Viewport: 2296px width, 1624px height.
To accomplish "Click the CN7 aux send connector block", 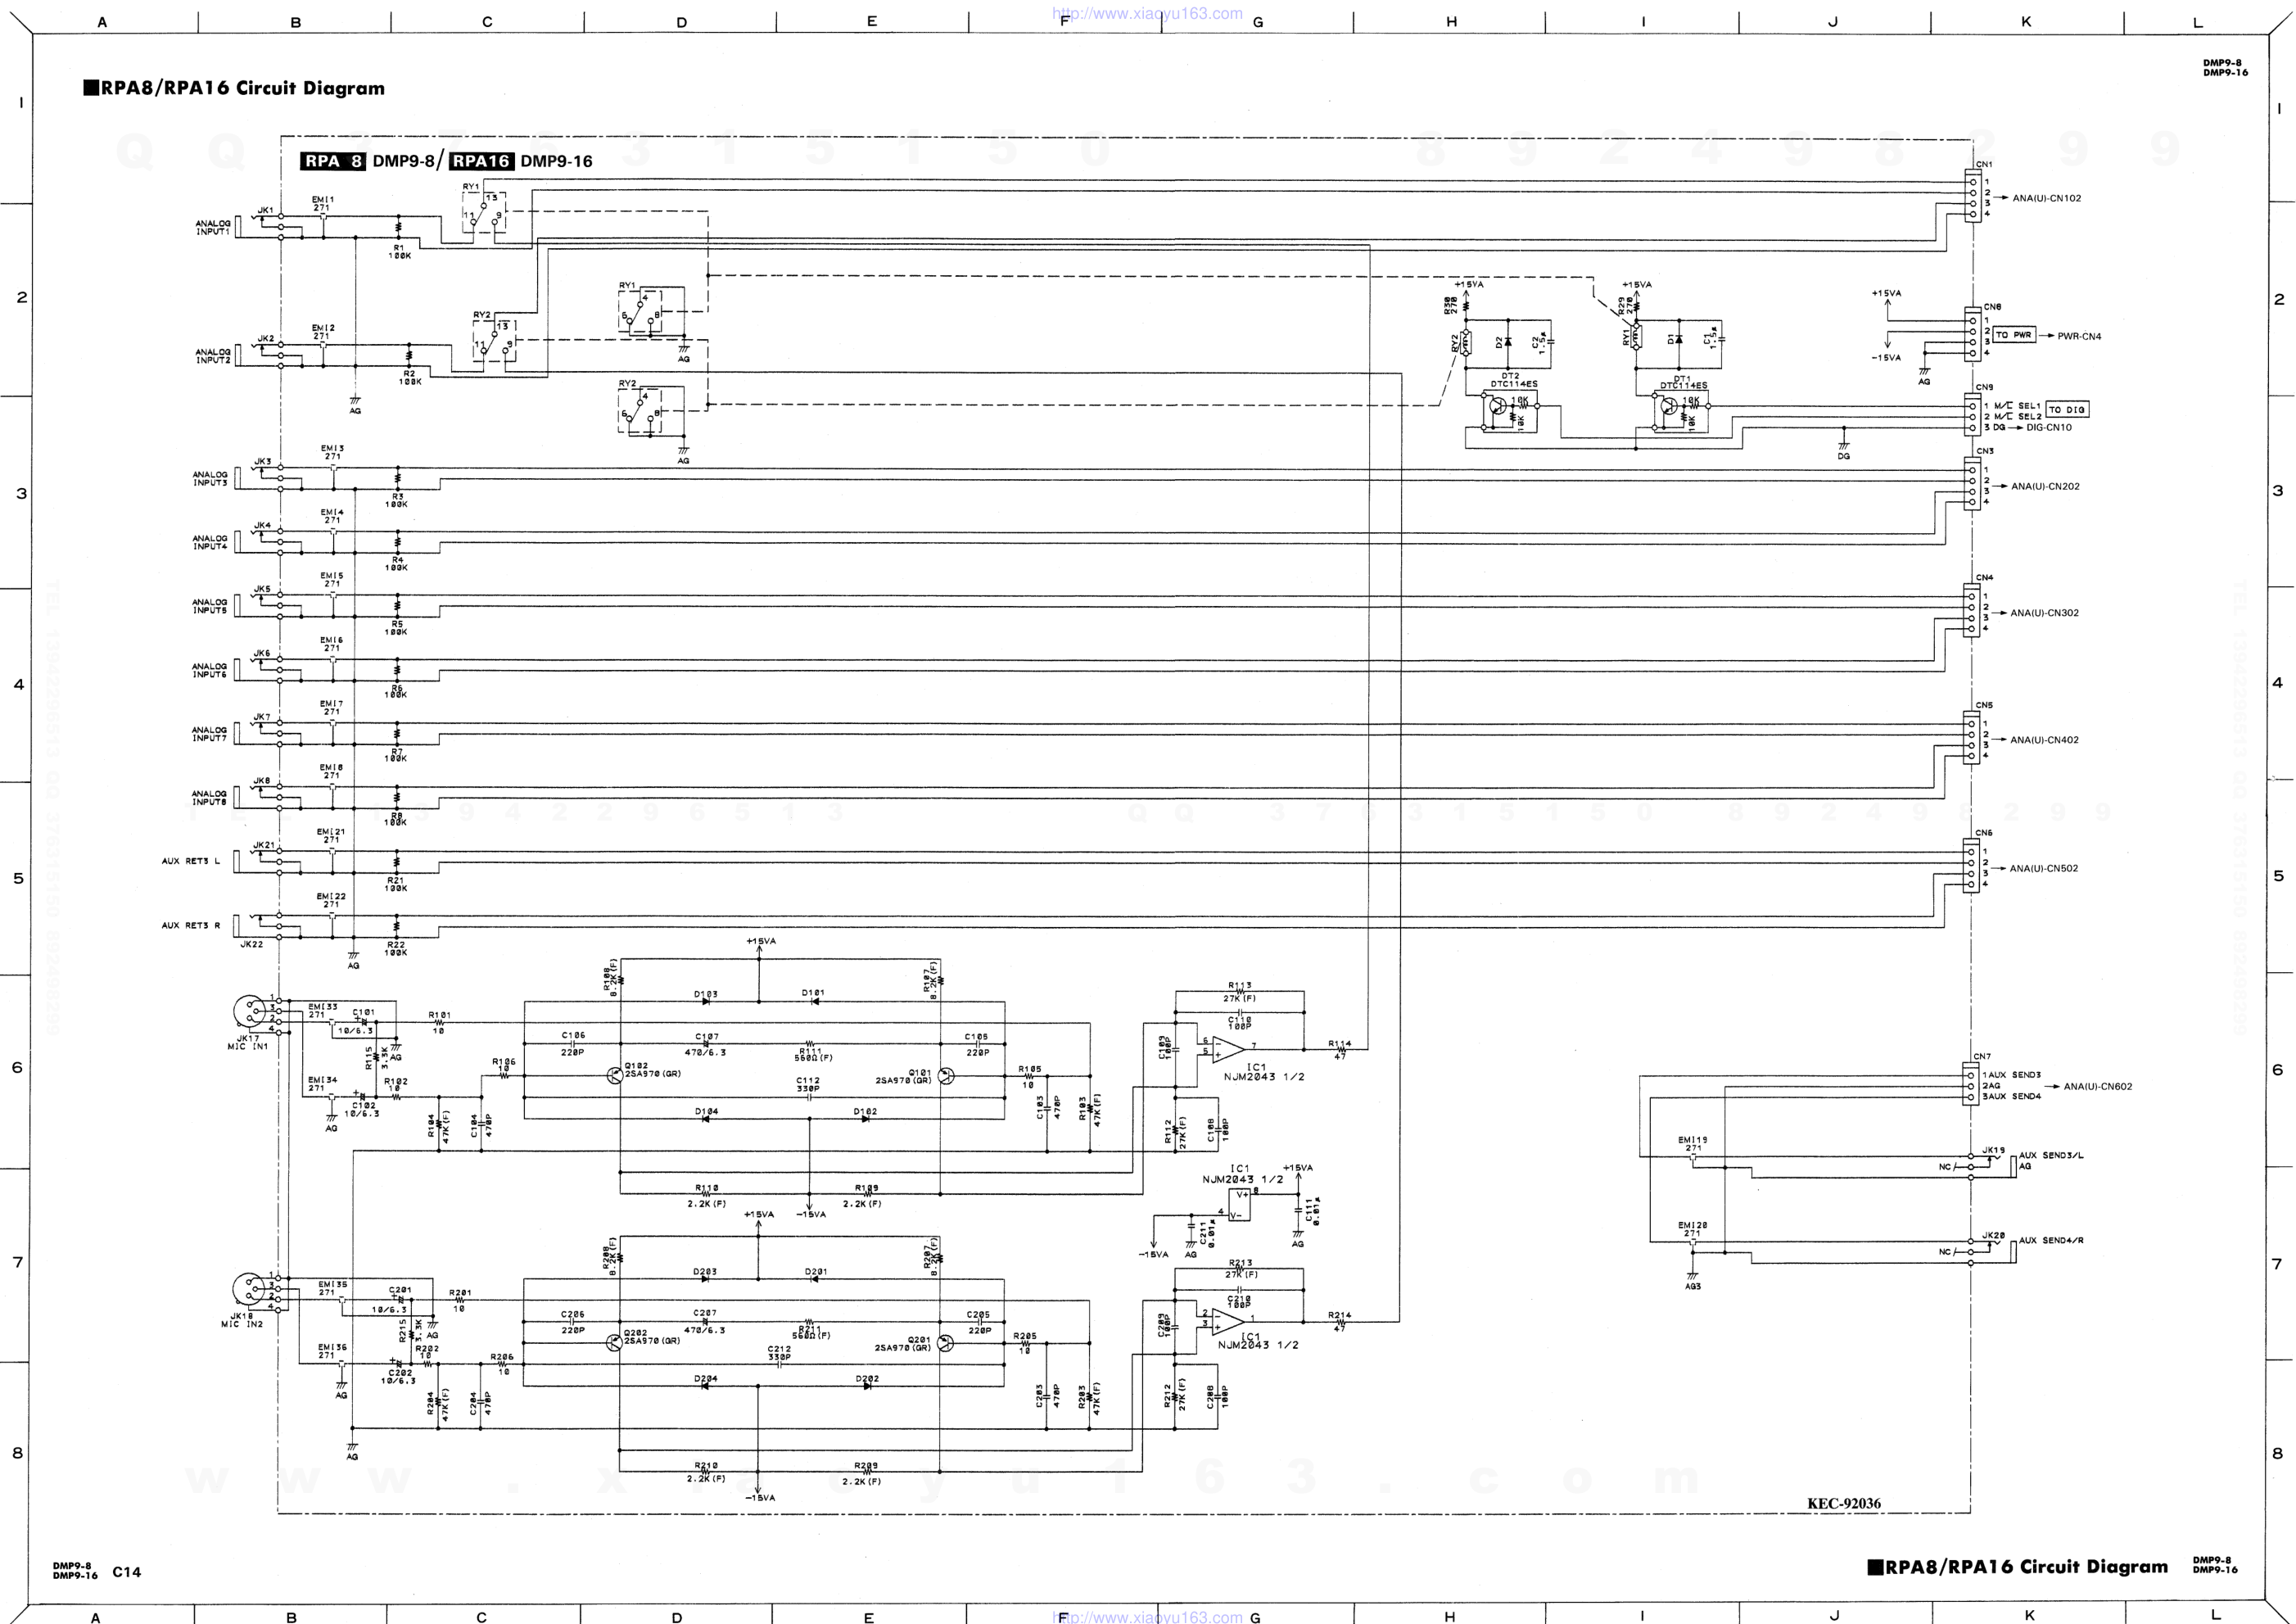I will [1971, 1085].
